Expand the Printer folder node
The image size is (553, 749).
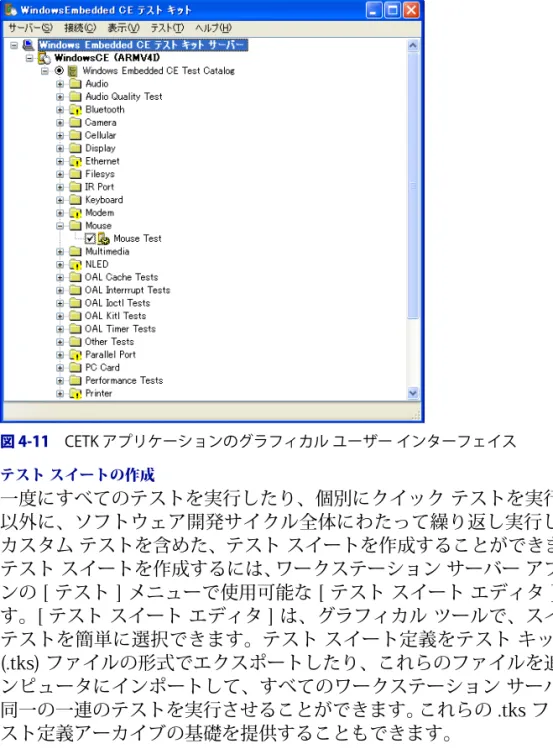(x=60, y=394)
